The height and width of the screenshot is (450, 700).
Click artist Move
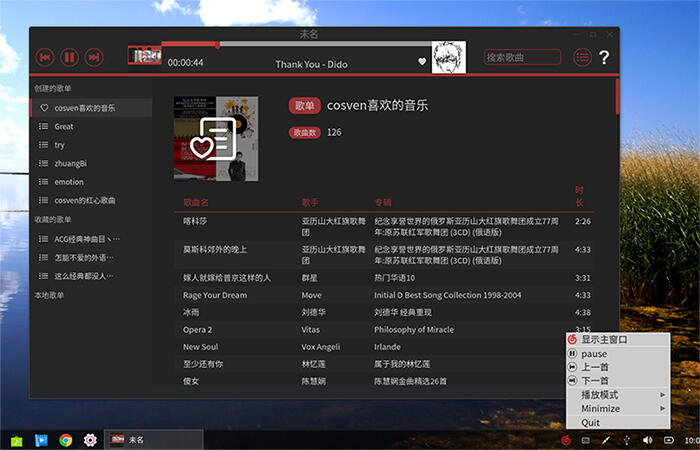pyautogui.click(x=311, y=296)
